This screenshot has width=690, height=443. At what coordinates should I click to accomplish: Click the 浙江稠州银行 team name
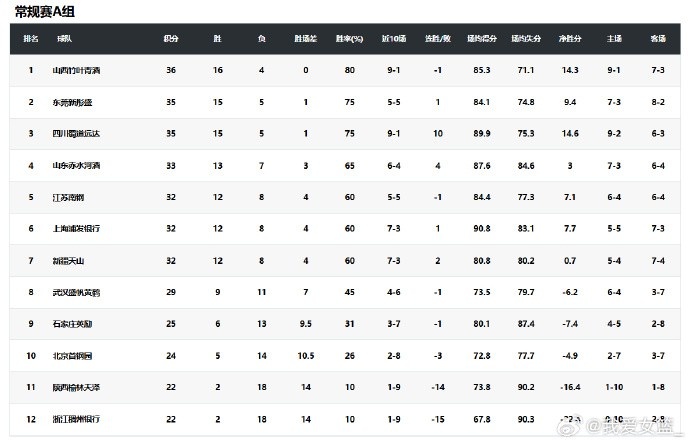(x=79, y=418)
